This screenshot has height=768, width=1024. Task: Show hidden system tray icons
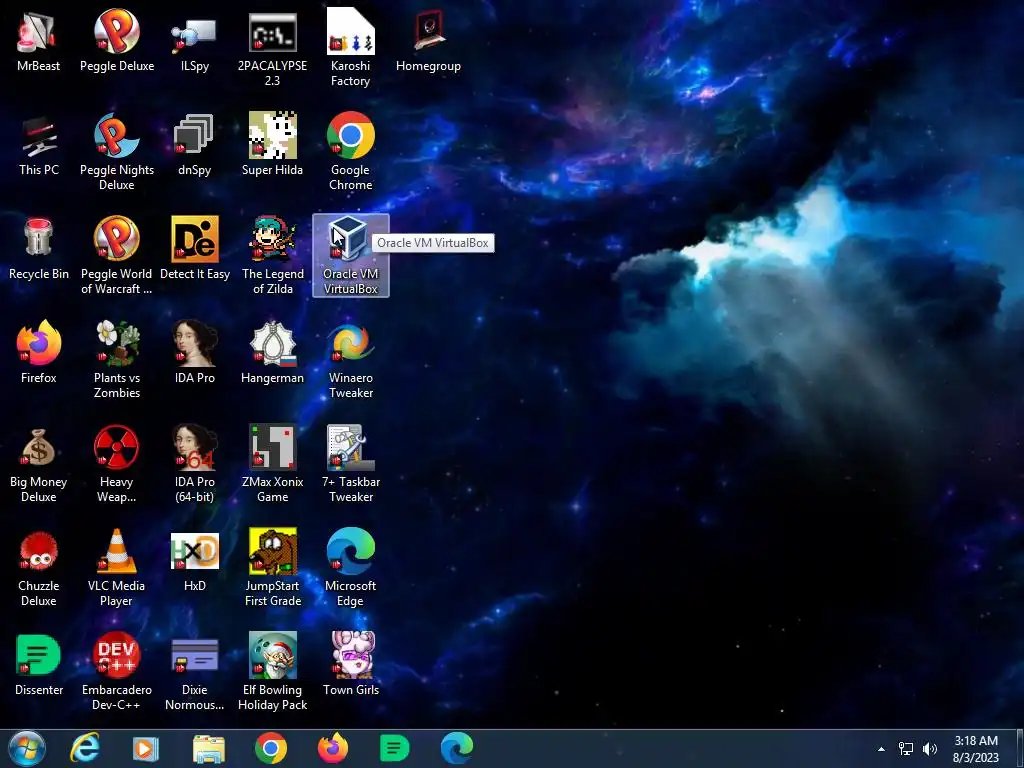point(881,749)
